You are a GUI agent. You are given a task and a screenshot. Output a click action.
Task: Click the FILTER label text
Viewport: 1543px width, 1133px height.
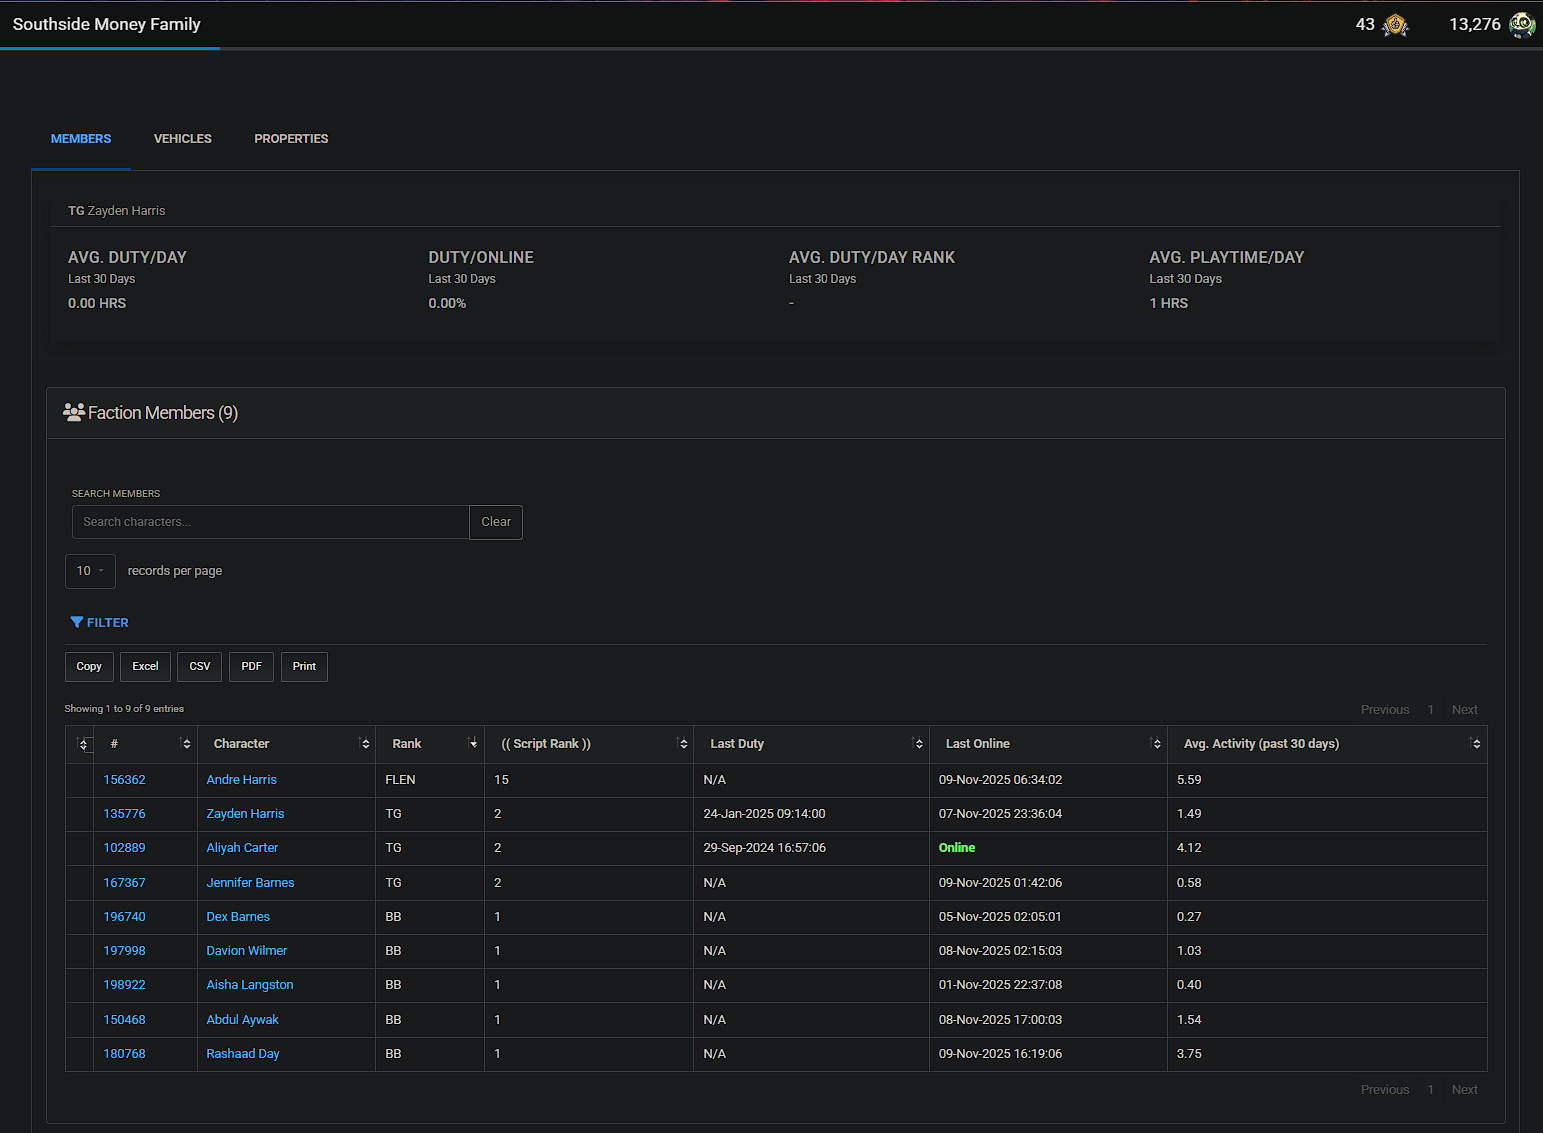click(108, 623)
